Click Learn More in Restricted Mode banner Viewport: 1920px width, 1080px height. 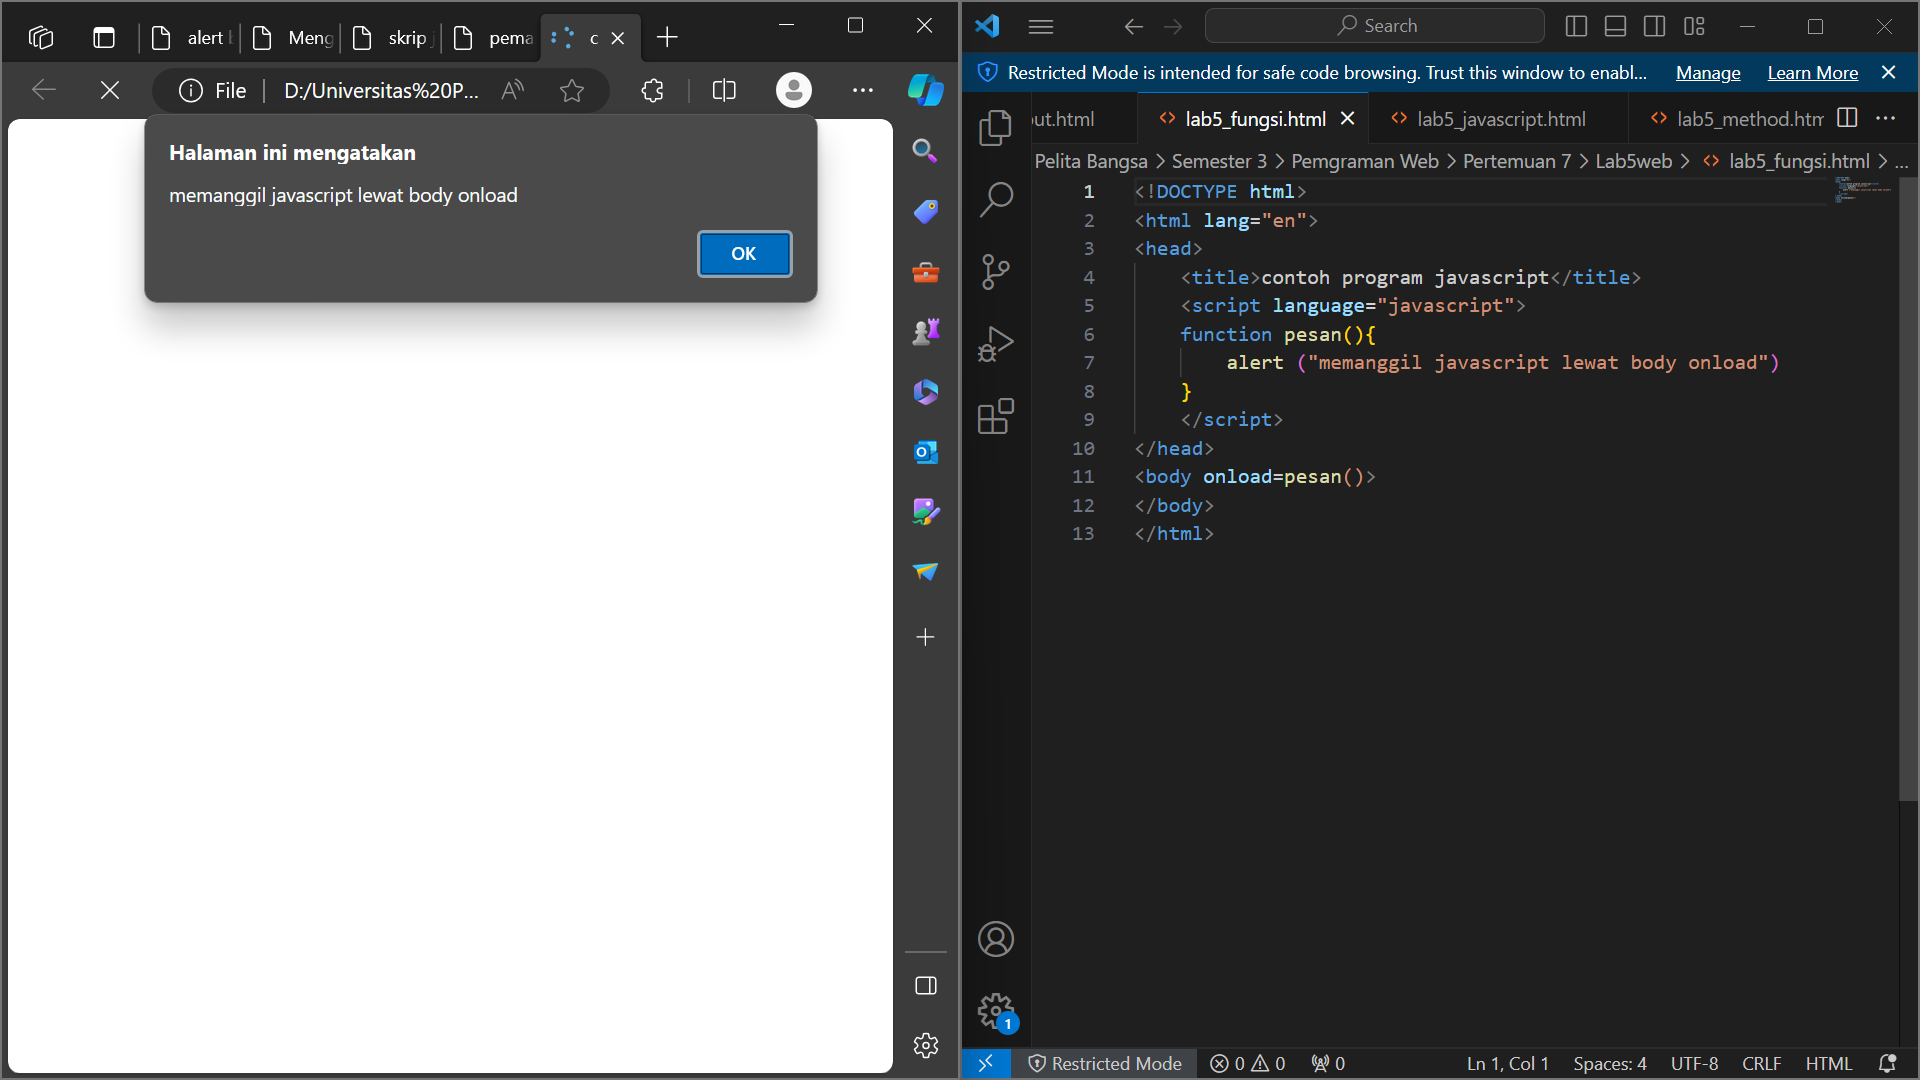pos(1812,72)
